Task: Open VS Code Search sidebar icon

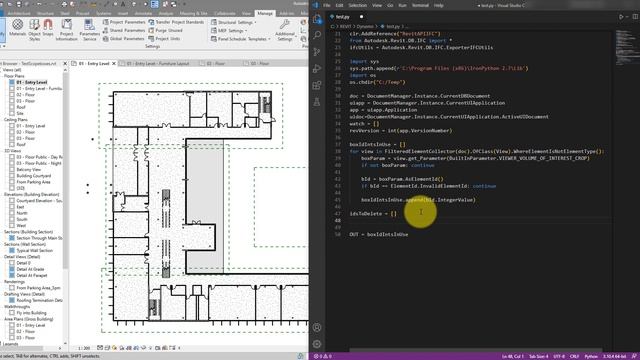Action: [x=317, y=35]
